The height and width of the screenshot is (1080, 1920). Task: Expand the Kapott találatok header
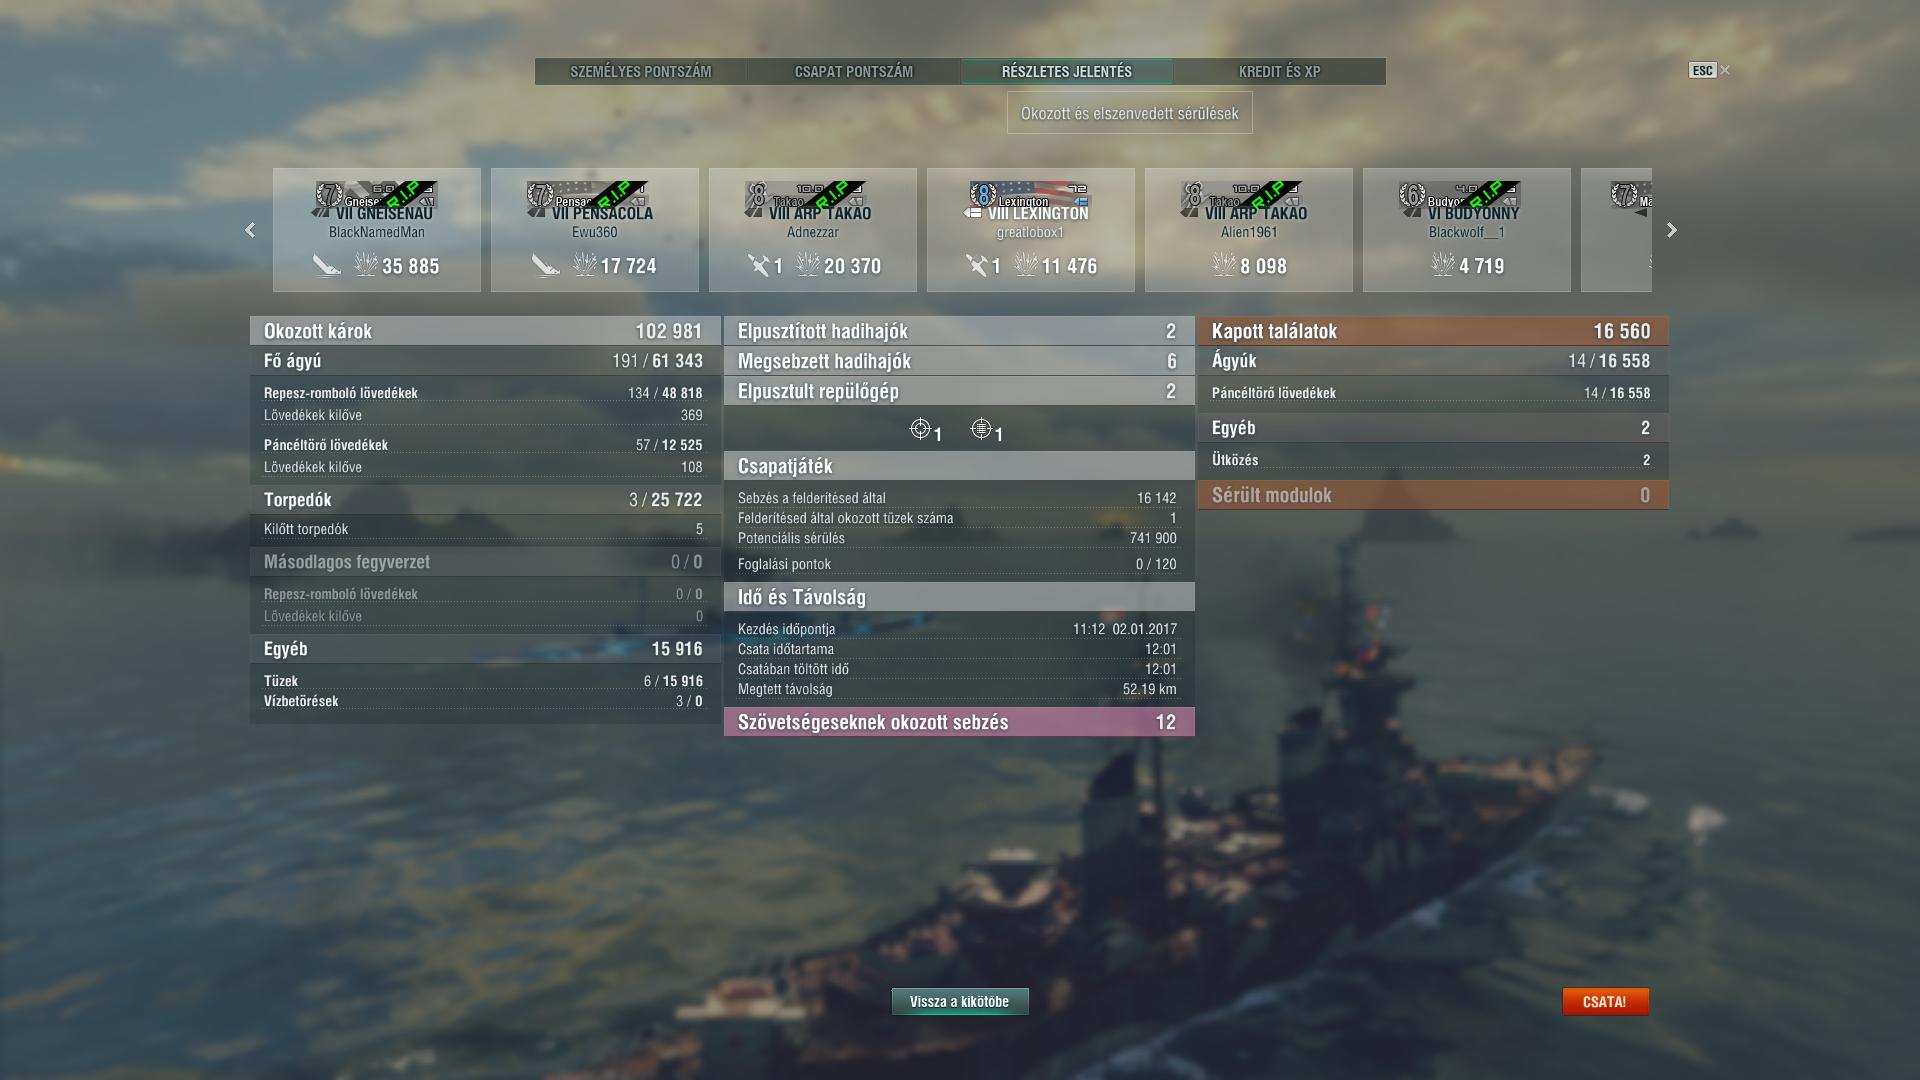pos(1433,331)
